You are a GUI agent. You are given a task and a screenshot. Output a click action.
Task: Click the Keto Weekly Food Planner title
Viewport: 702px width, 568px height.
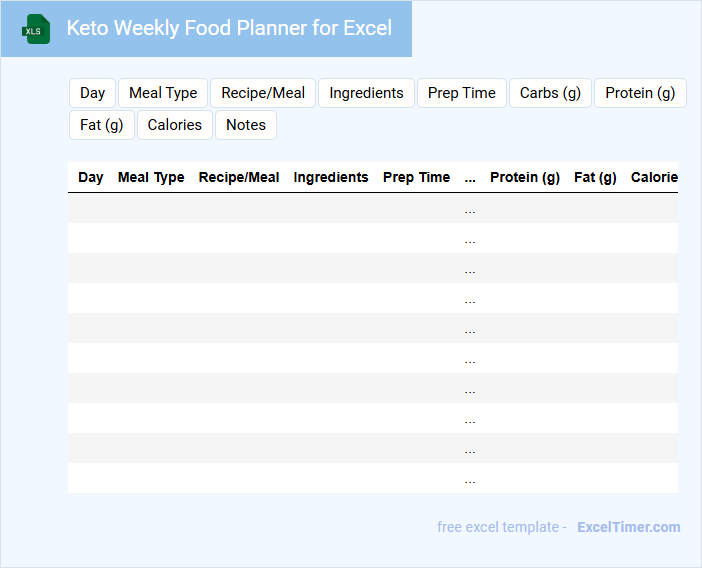229,28
